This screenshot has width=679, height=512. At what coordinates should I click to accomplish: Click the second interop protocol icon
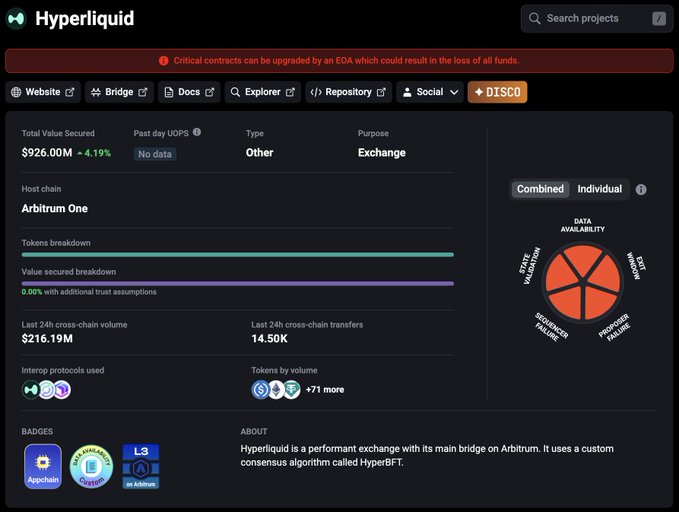pyautogui.click(x=47, y=389)
